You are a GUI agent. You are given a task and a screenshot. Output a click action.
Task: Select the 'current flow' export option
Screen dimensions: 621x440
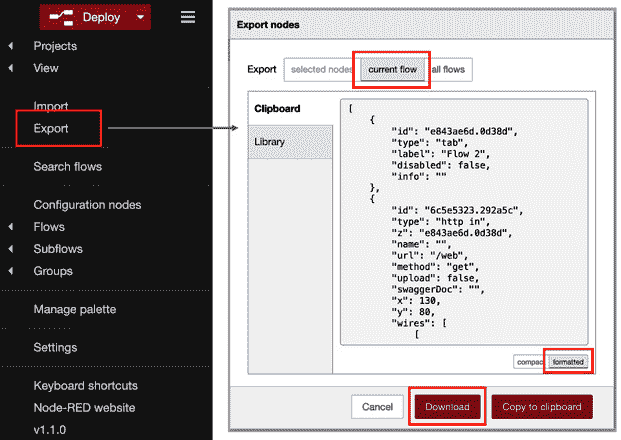(392, 69)
